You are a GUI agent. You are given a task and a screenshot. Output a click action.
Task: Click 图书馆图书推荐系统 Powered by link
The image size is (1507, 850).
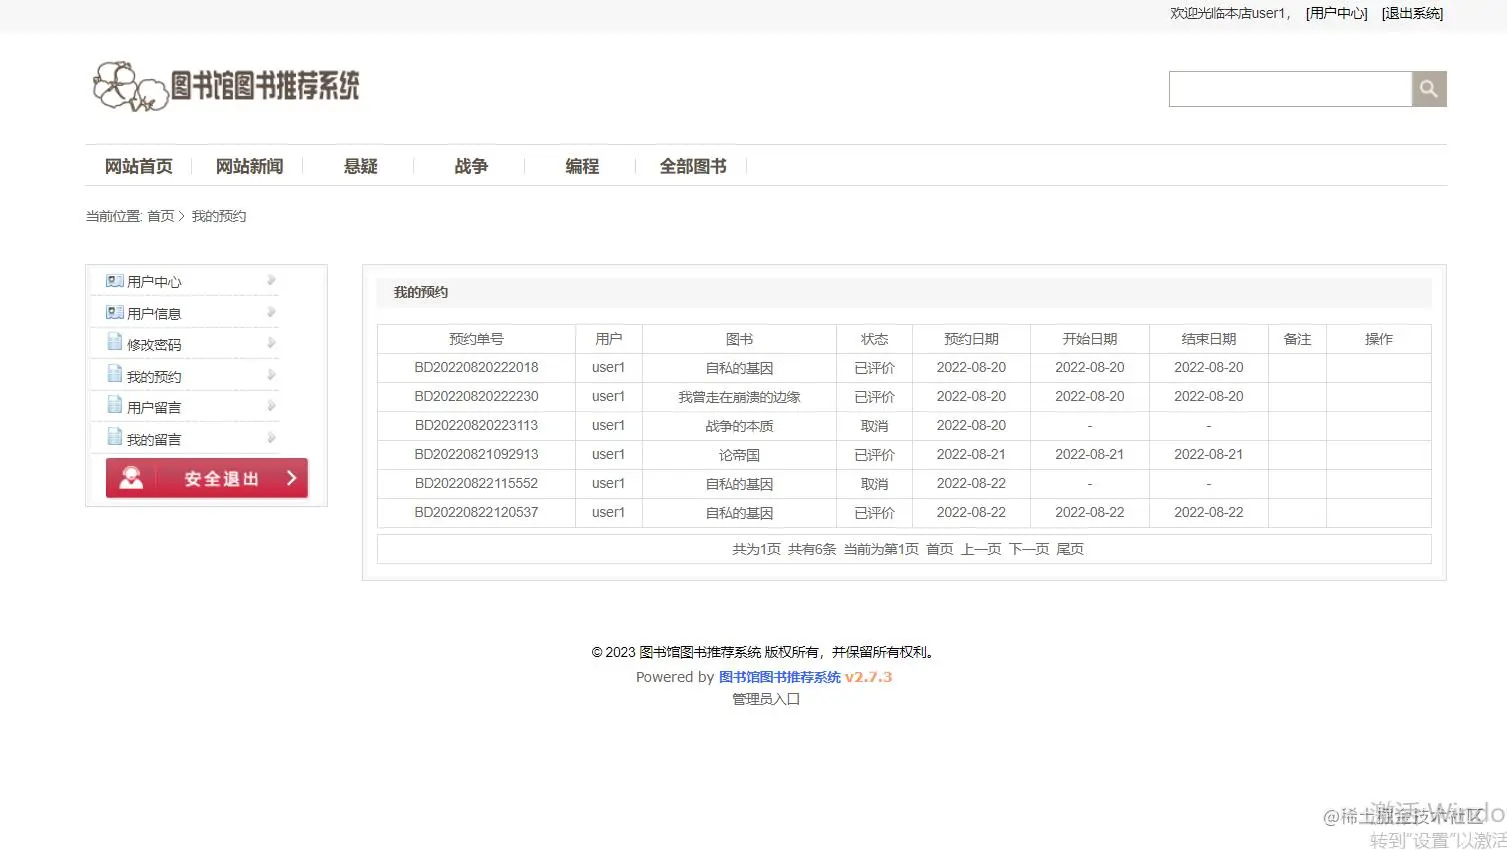[780, 677]
